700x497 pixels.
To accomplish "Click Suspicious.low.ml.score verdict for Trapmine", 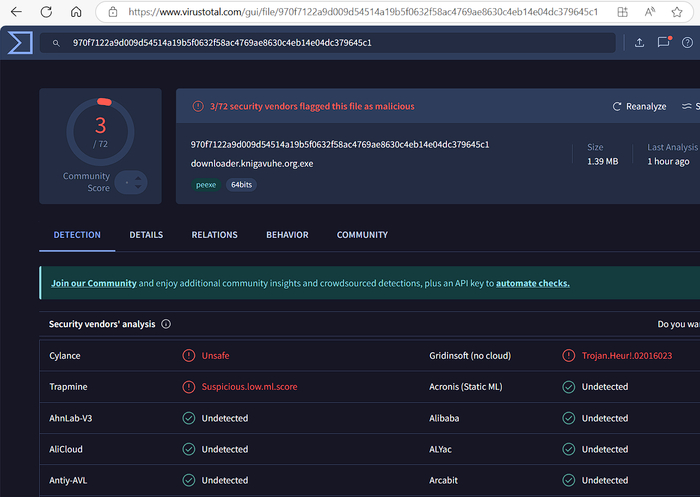I will (250, 387).
